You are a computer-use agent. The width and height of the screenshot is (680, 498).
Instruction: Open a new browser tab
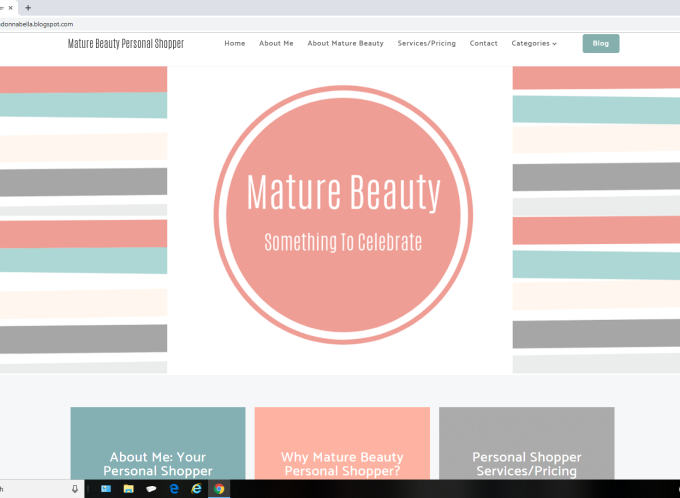tap(28, 8)
